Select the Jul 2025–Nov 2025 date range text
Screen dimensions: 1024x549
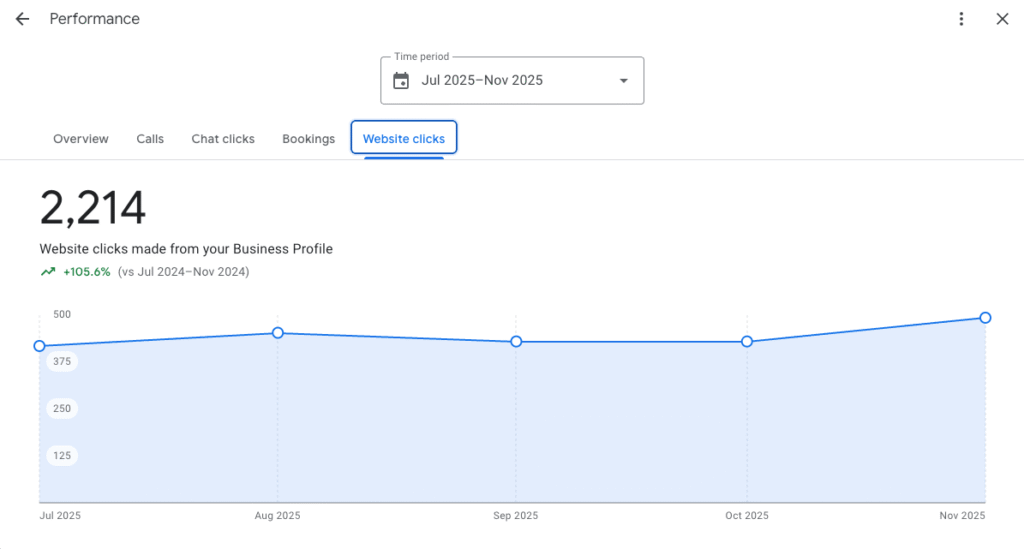482,81
